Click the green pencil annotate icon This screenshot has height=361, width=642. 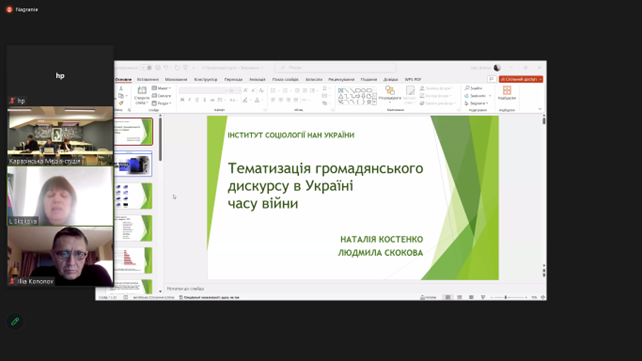point(15,322)
